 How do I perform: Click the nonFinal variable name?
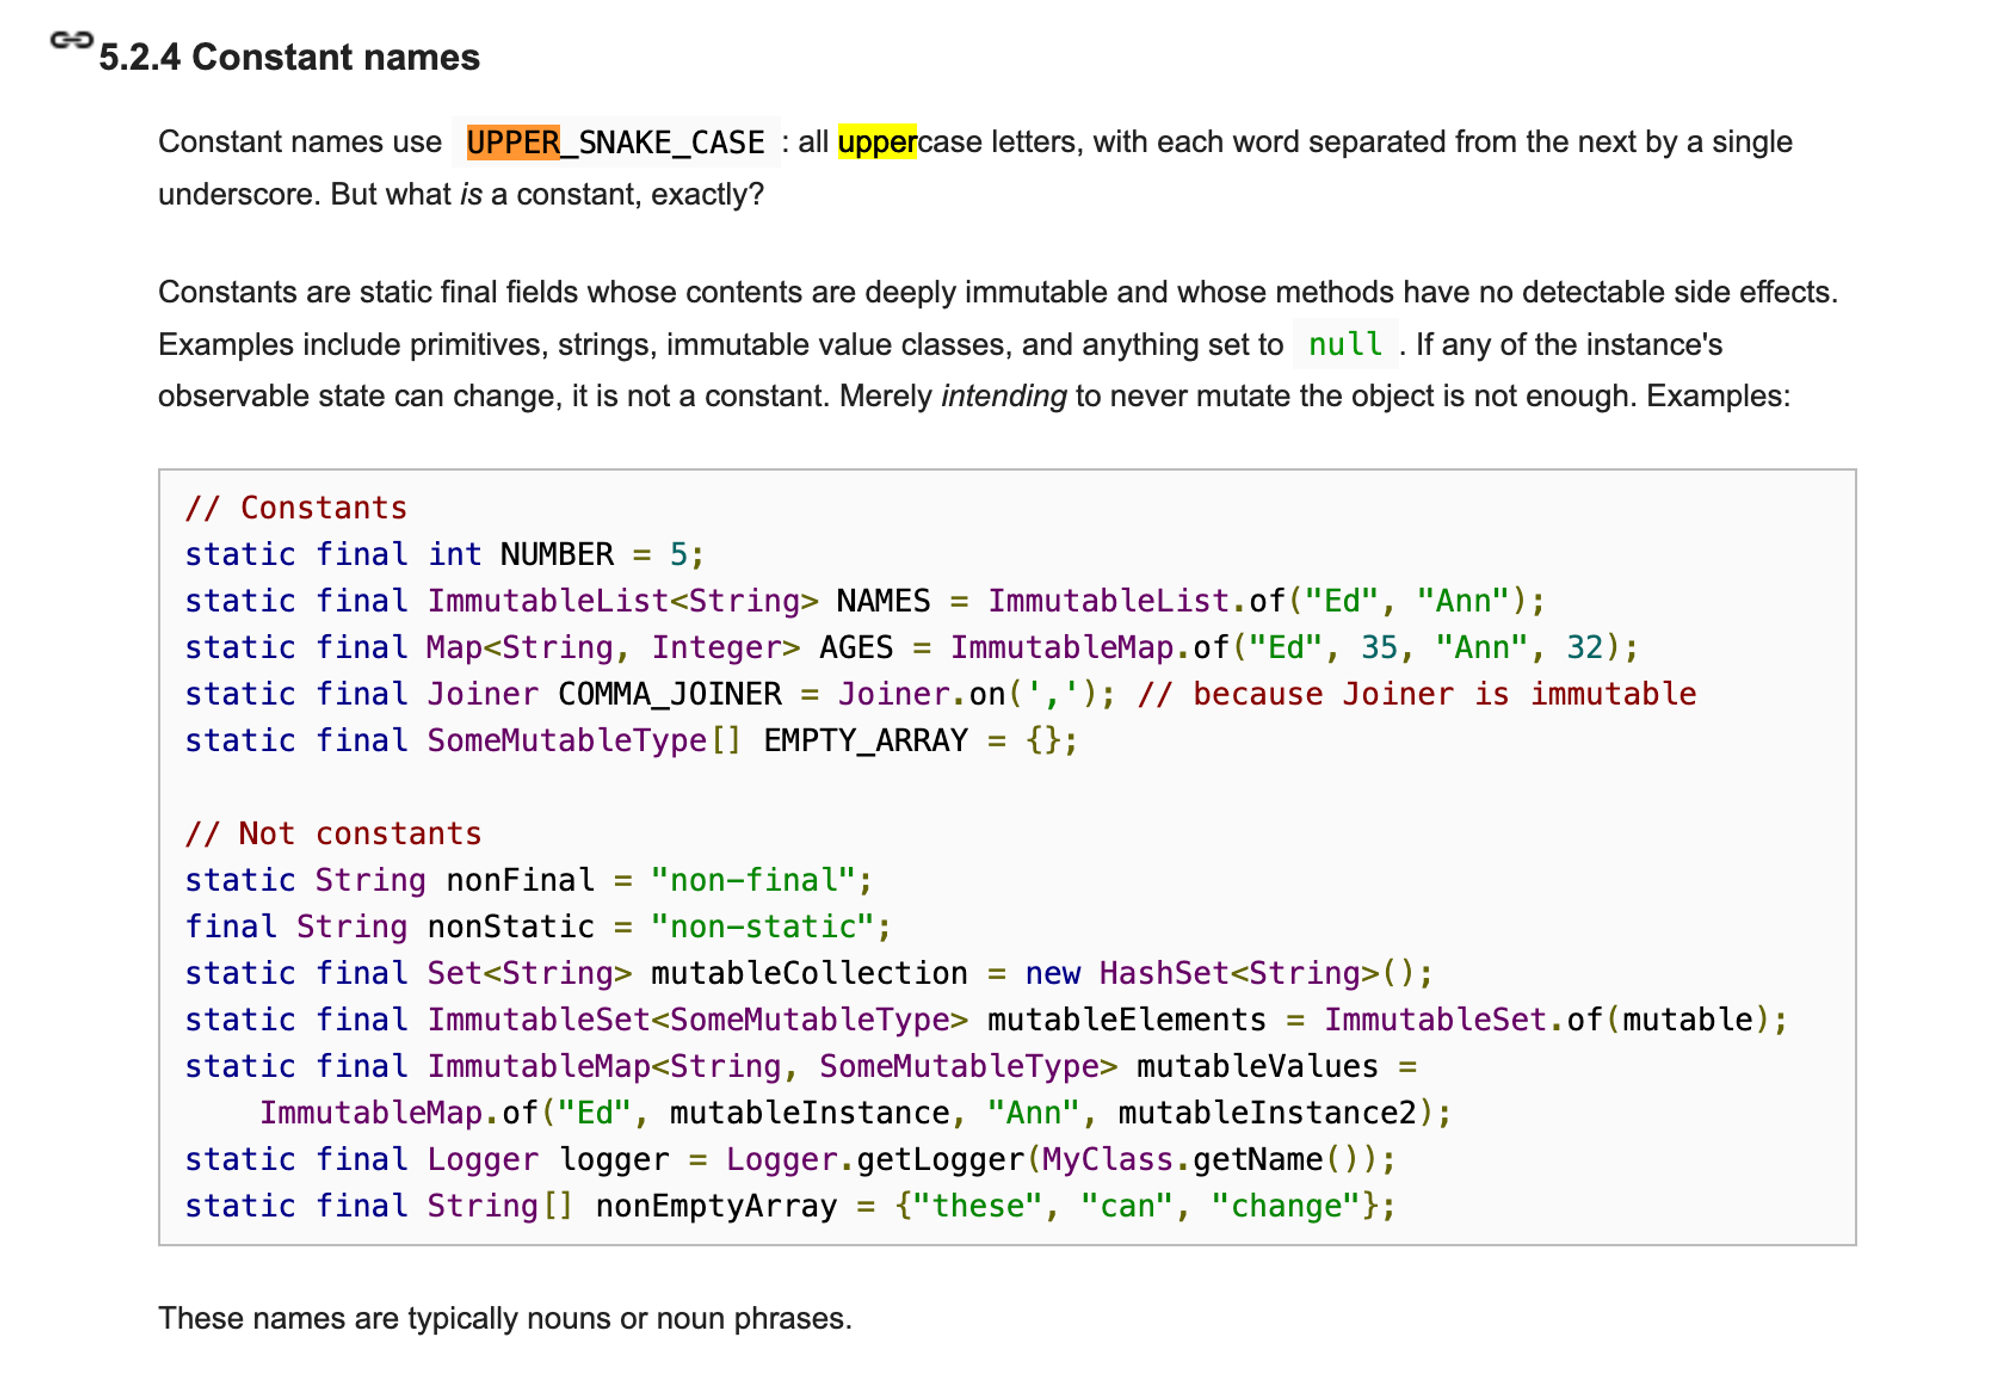click(520, 880)
